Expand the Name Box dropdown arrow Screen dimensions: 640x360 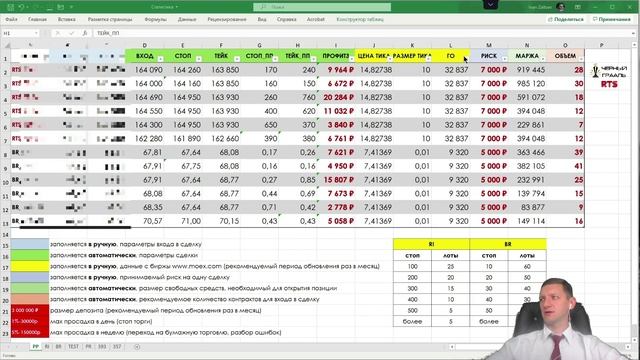[36, 33]
